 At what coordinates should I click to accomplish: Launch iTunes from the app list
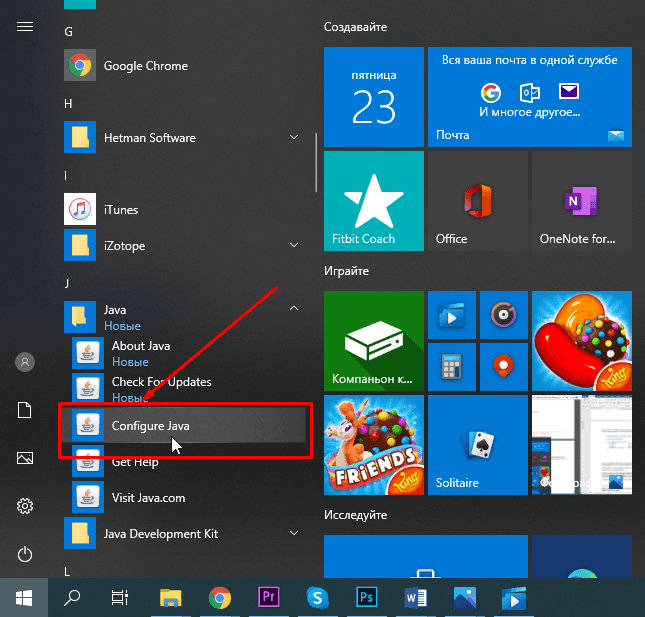click(121, 210)
